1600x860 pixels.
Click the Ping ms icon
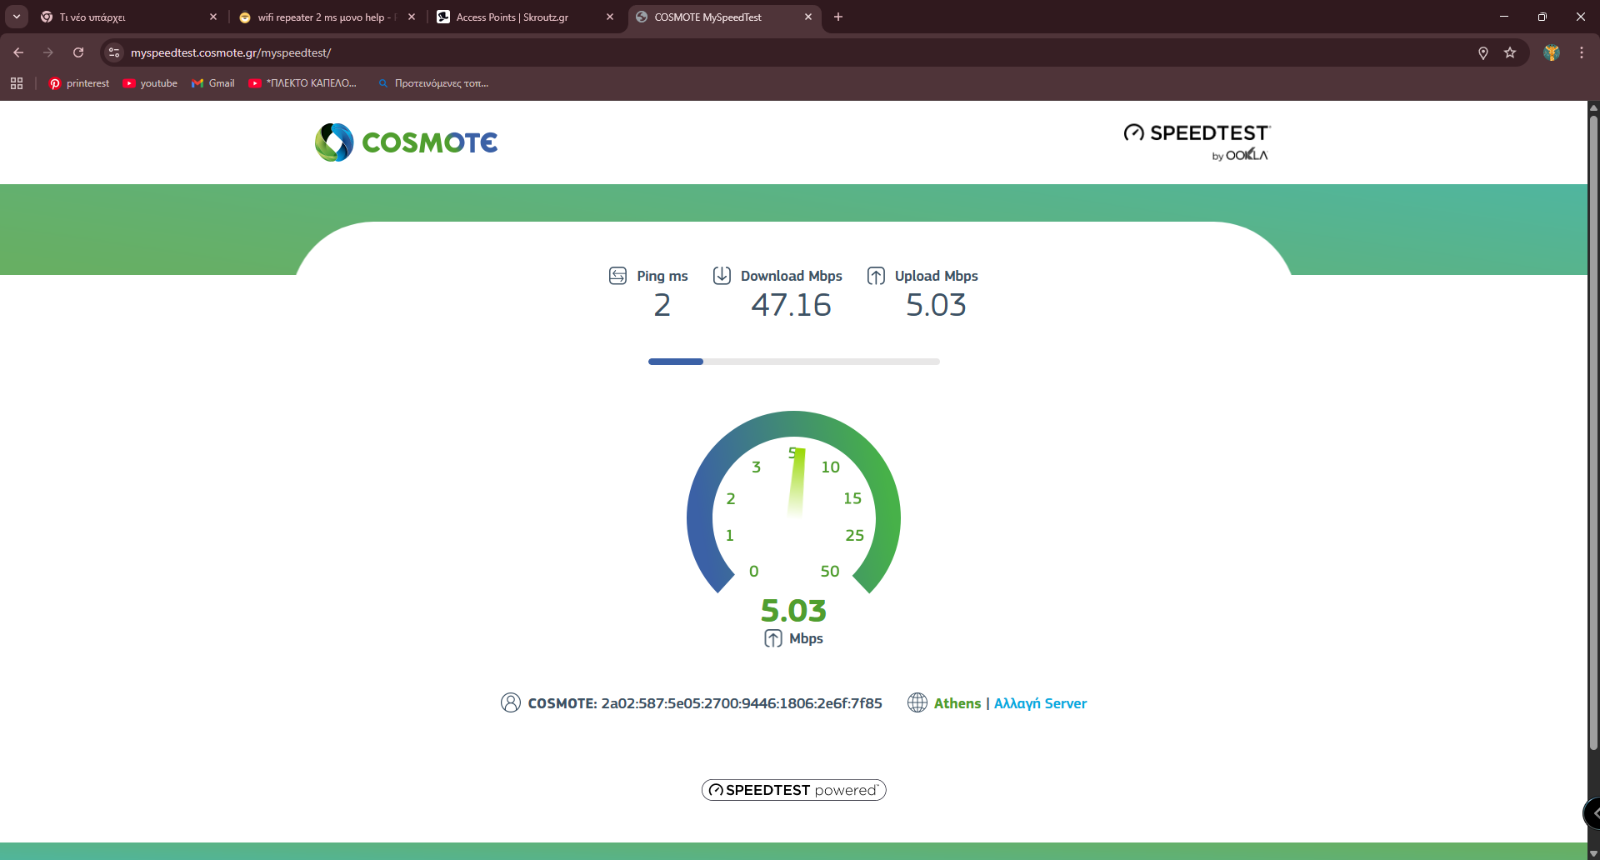618,276
